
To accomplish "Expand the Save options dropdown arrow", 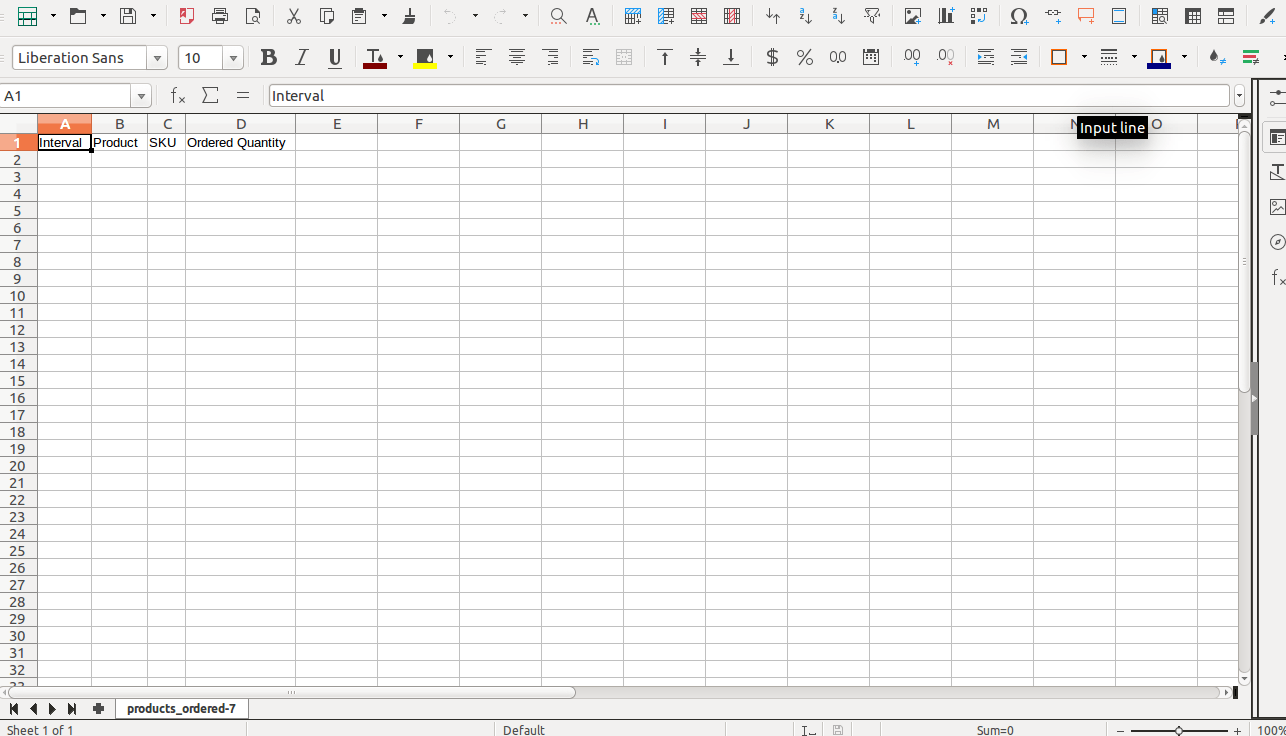I will click(x=153, y=16).
